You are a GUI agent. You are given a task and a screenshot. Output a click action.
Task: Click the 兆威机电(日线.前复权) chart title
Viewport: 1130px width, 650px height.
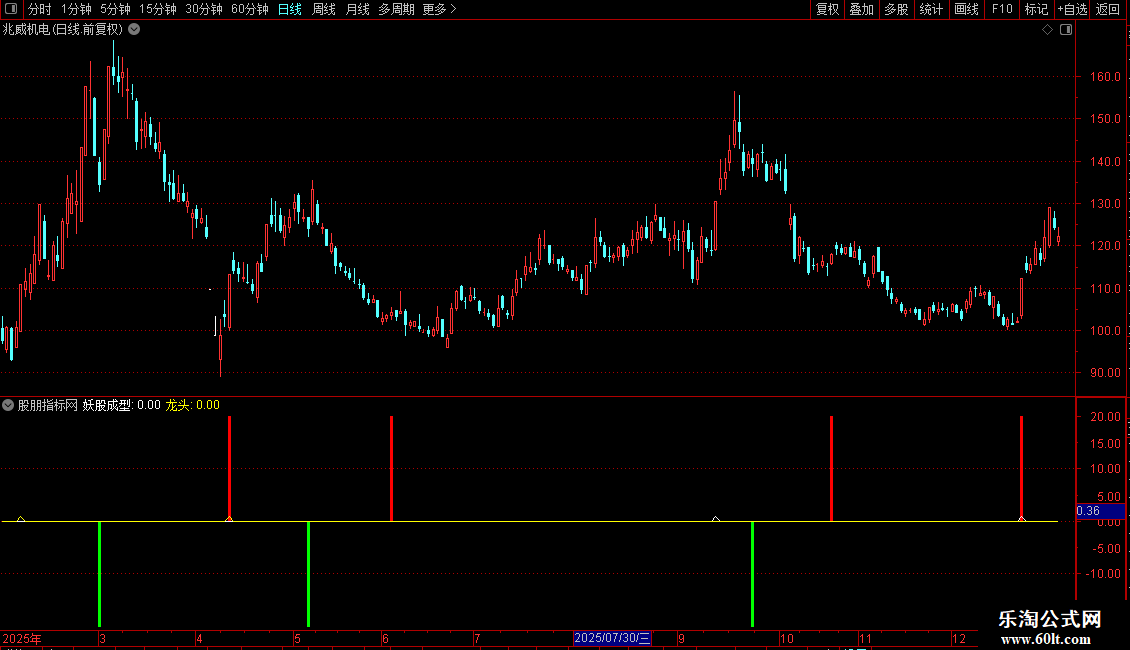pyautogui.click(x=63, y=30)
